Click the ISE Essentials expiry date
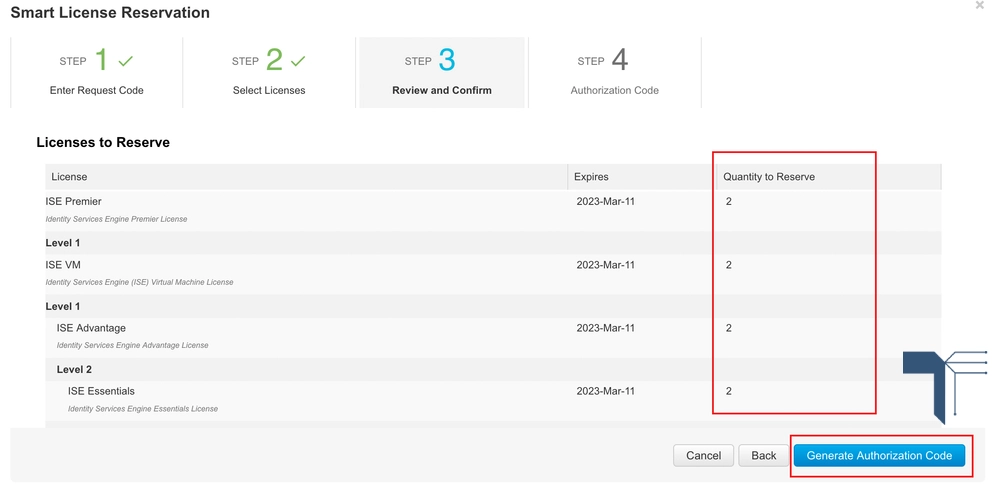This screenshot has height=497, width=999. click(606, 391)
